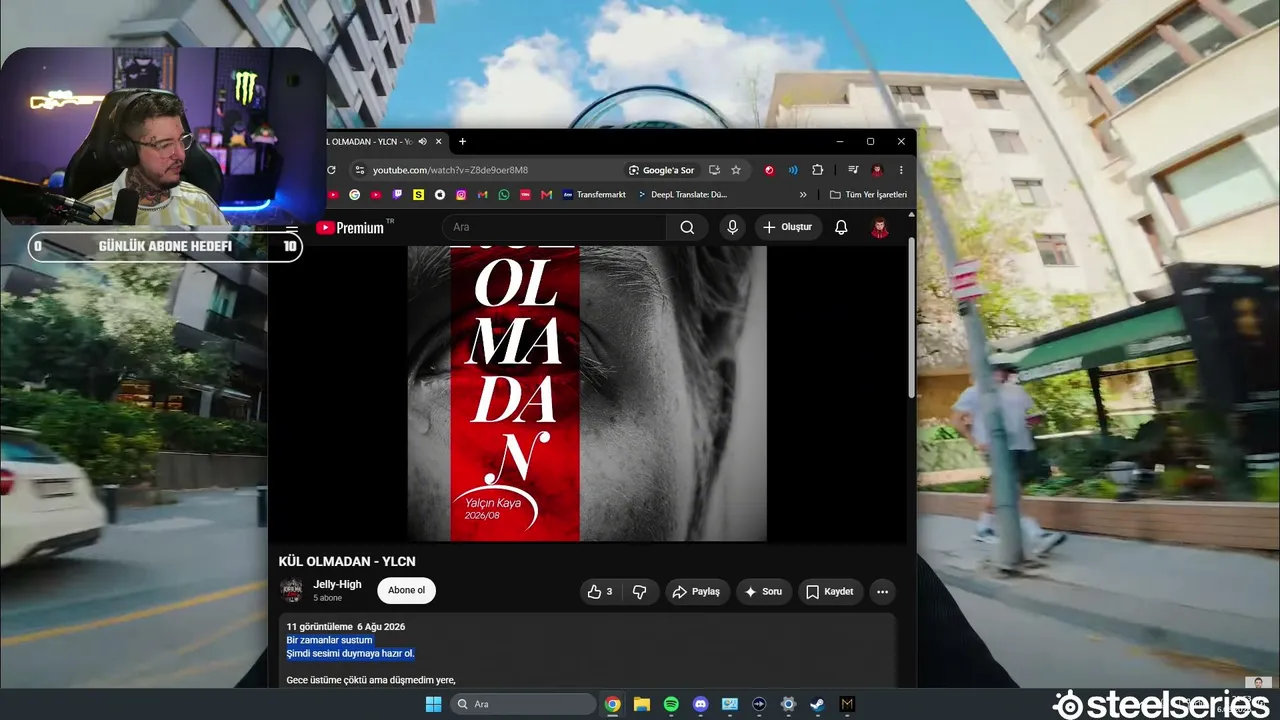The image size is (1280, 720).
Task: Open the yellow S bookmark
Action: click(x=419, y=195)
